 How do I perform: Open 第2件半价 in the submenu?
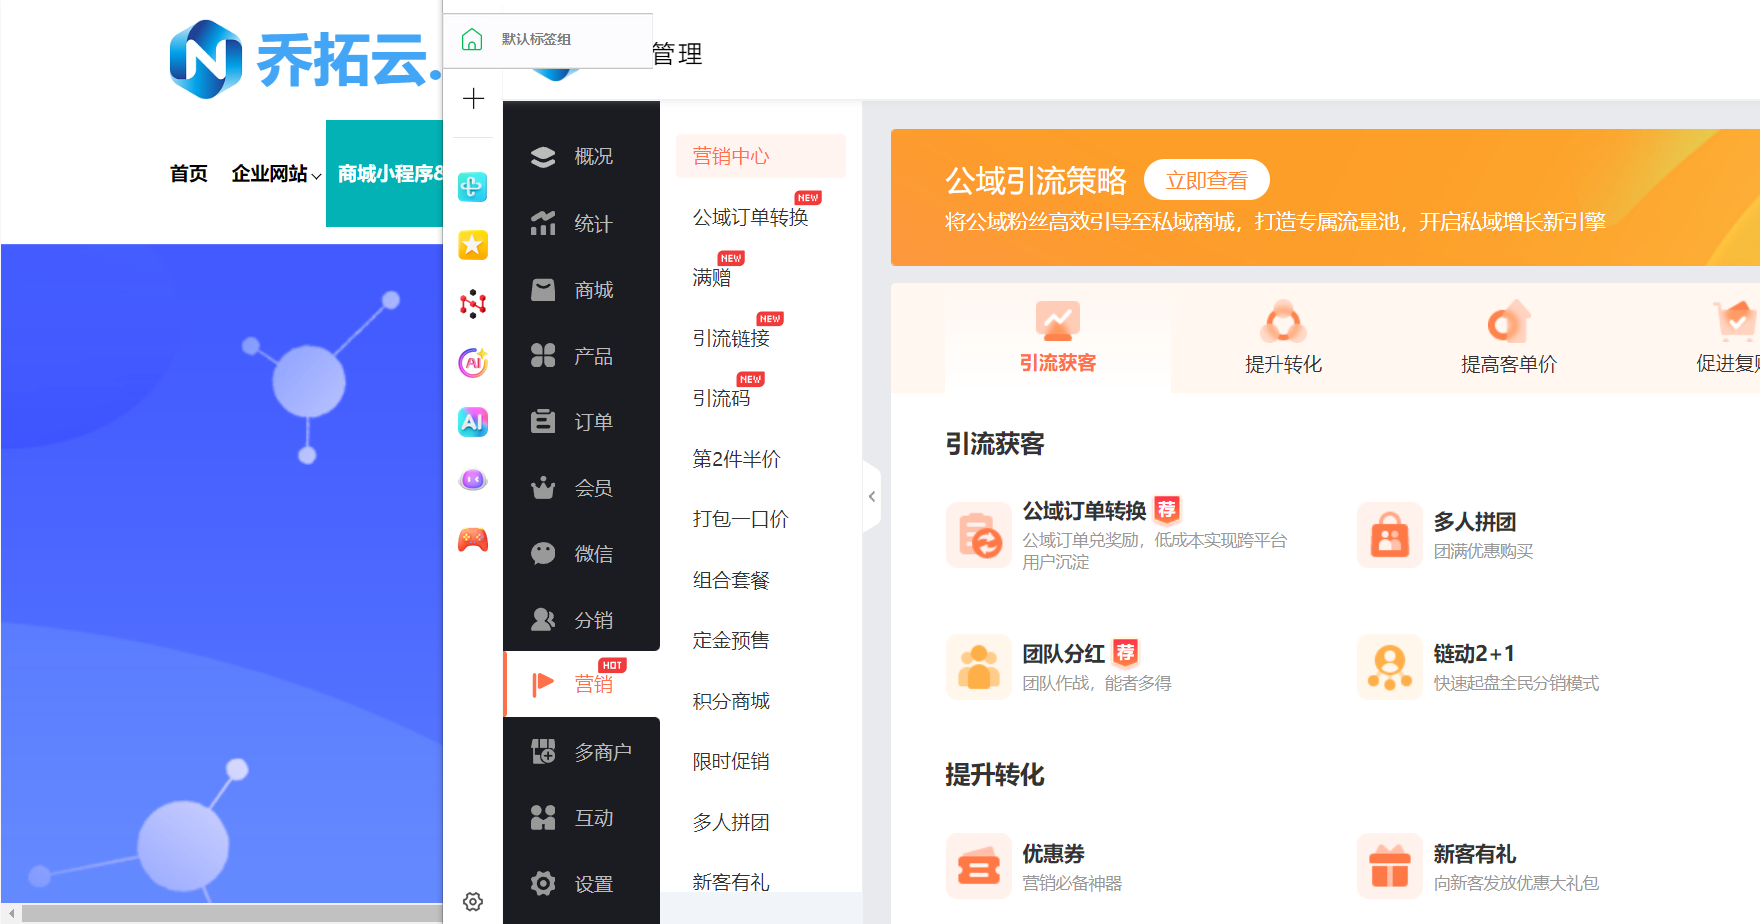(737, 459)
